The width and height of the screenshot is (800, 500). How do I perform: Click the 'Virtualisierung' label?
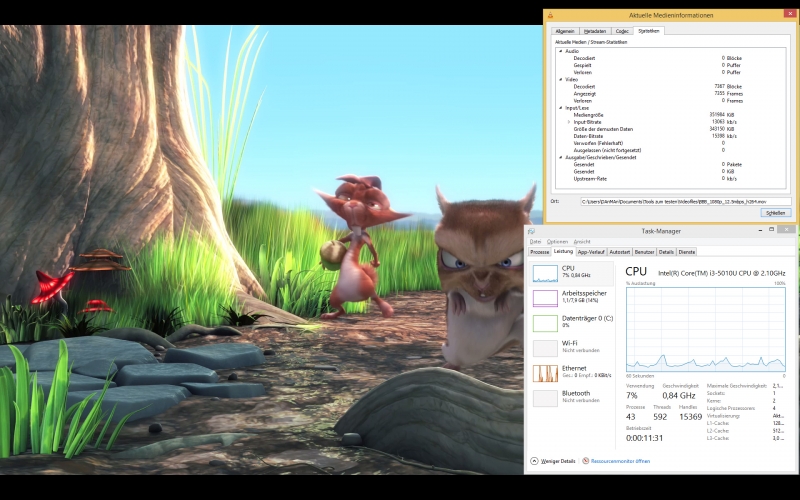[723, 416]
